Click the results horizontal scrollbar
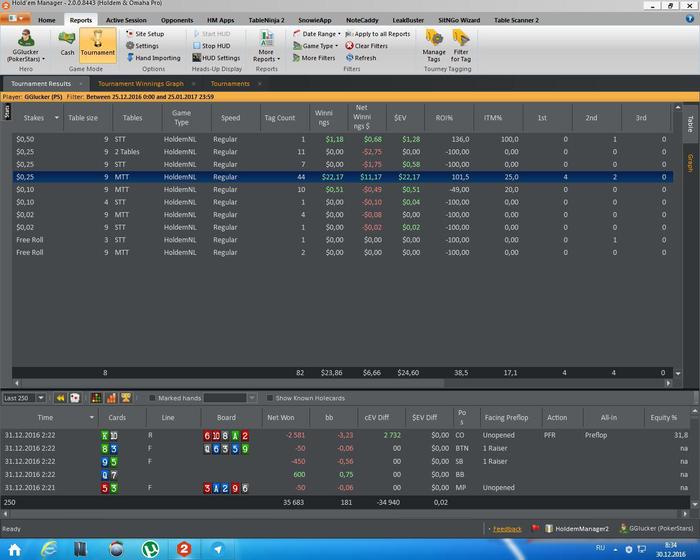This screenshot has height=560, width=700. pyautogui.click(x=232, y=383)
